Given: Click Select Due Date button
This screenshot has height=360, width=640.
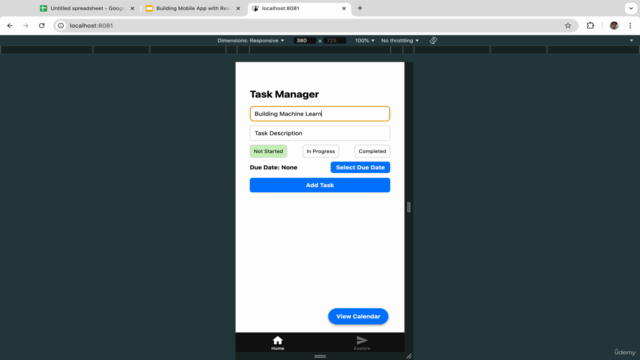Looking at the screenshot, I should coord(360,167).
